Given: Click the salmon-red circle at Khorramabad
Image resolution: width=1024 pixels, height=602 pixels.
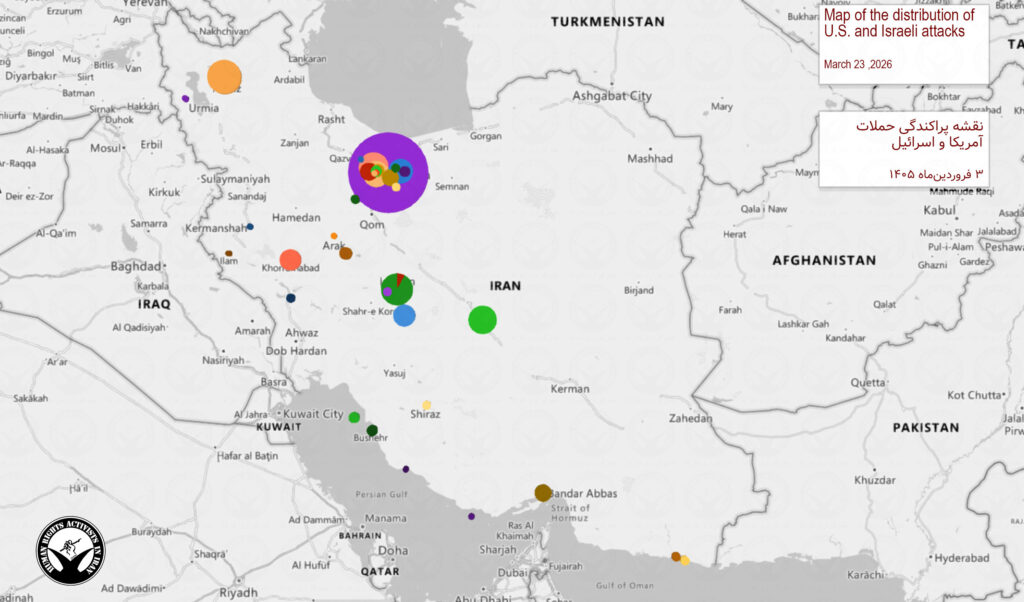Looking at the screenshot, I should 290,260.
